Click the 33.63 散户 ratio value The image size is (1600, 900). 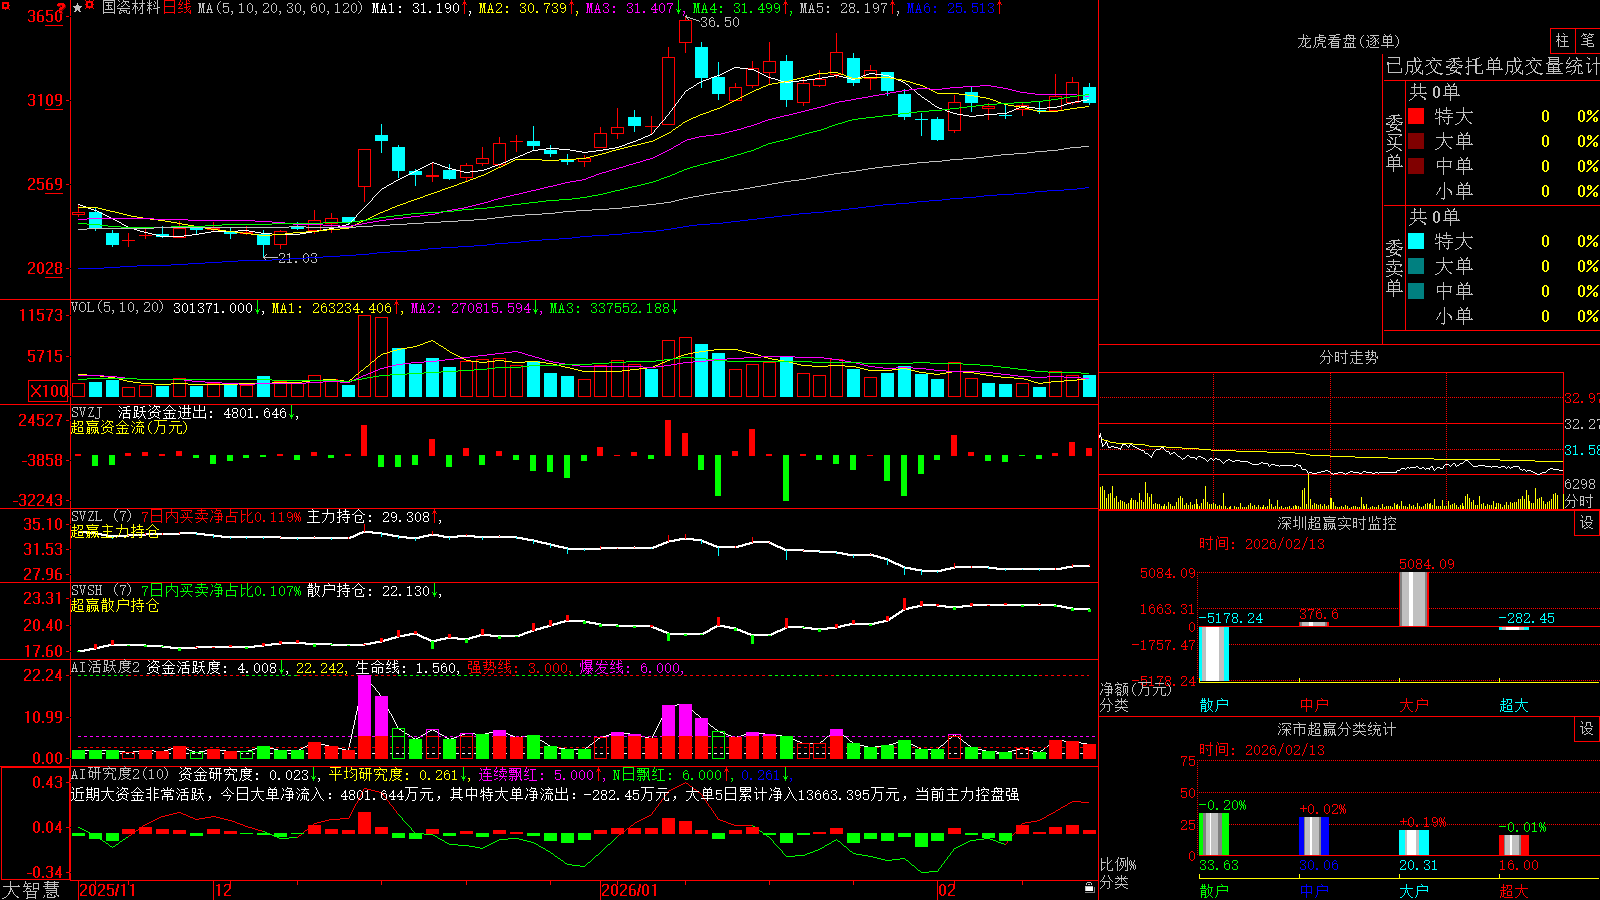[x=1218, y=865]
